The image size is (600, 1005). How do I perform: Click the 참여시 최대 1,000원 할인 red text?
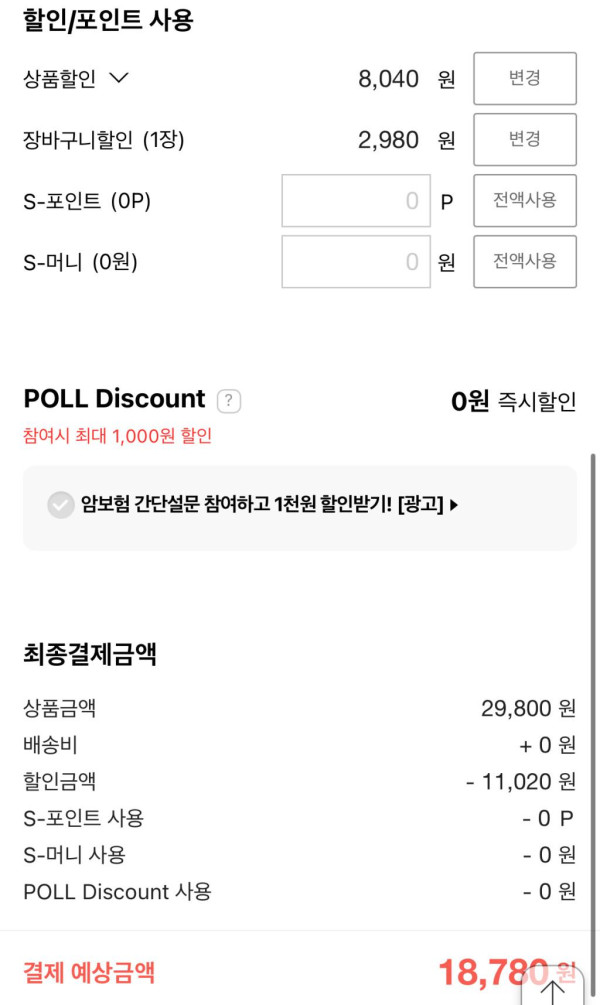click(x=117, y=436)
